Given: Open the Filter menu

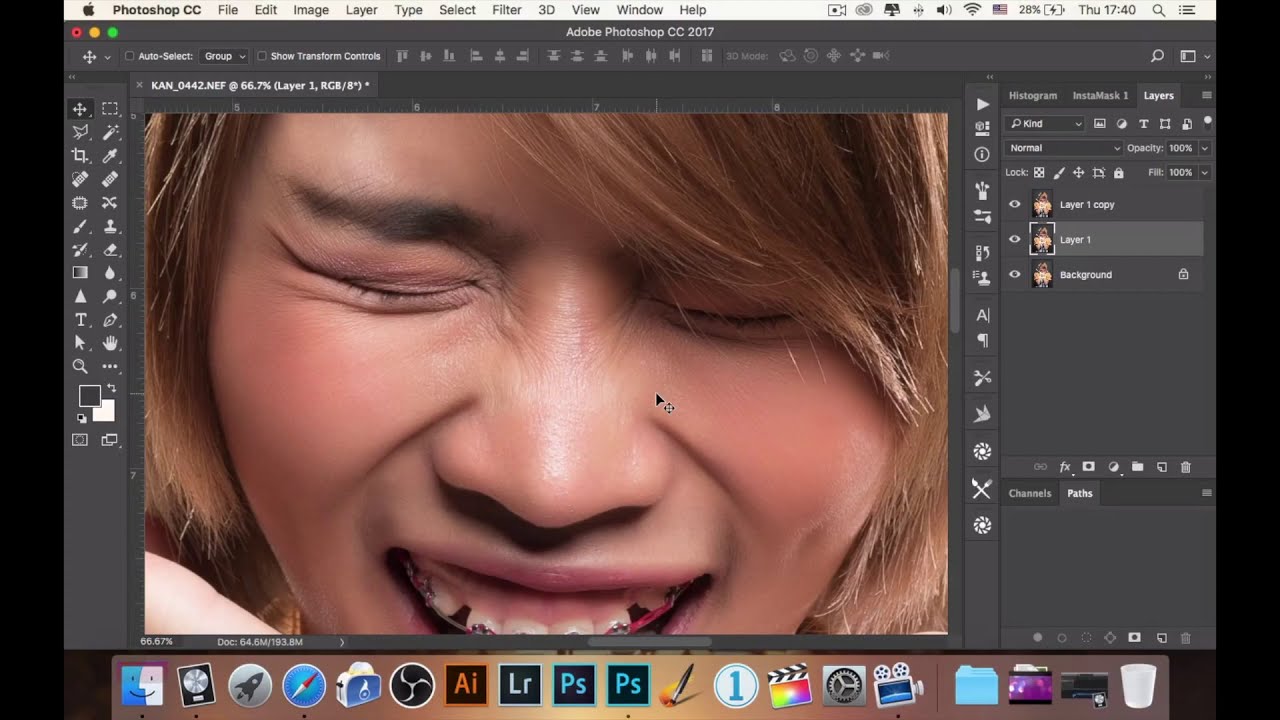Looking at the screenshot, I should point(506,10).
